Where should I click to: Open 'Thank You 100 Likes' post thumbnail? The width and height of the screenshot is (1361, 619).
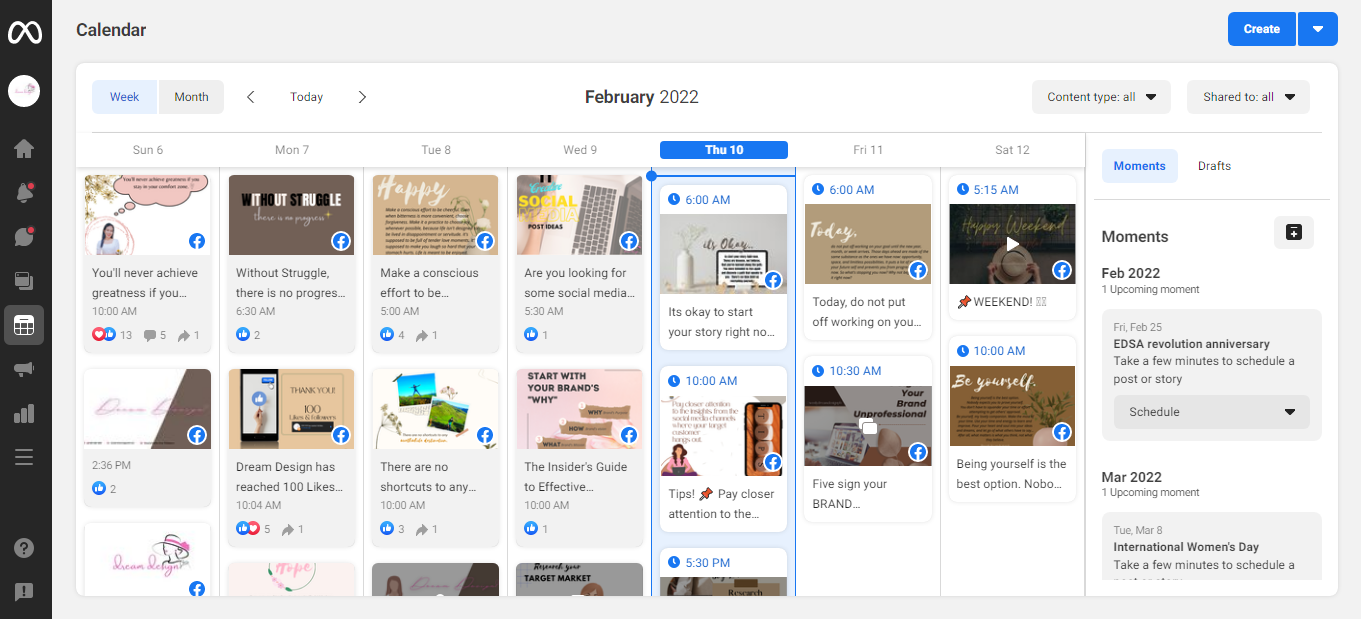pos(292,409)
